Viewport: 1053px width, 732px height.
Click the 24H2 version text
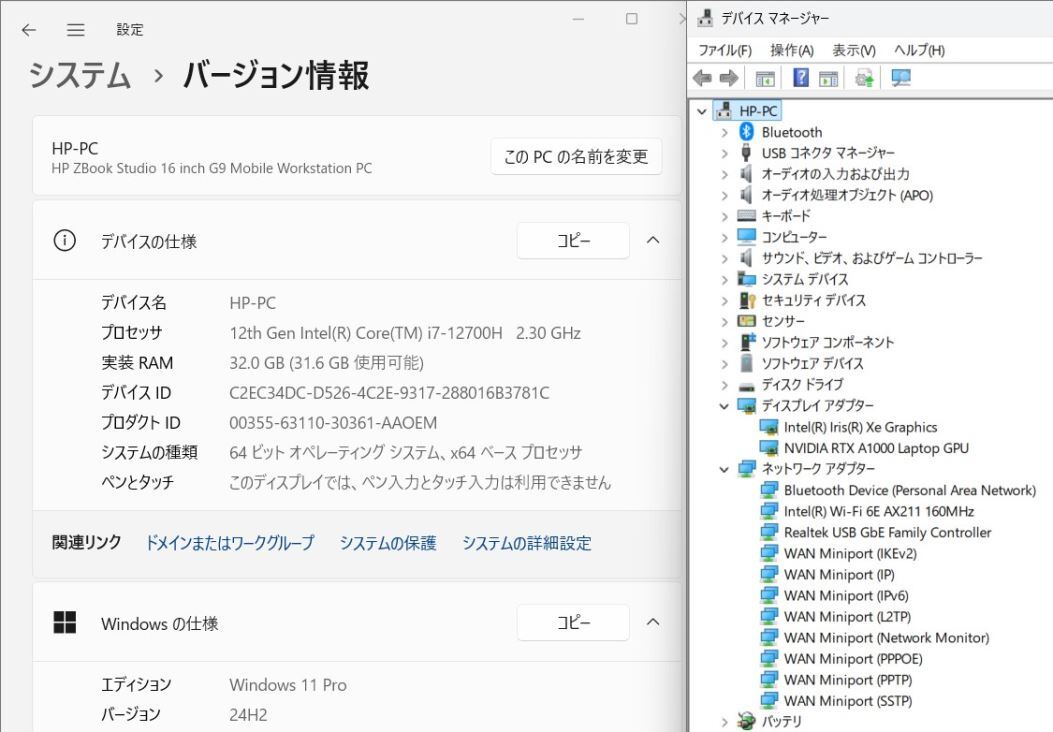[248, 715]
